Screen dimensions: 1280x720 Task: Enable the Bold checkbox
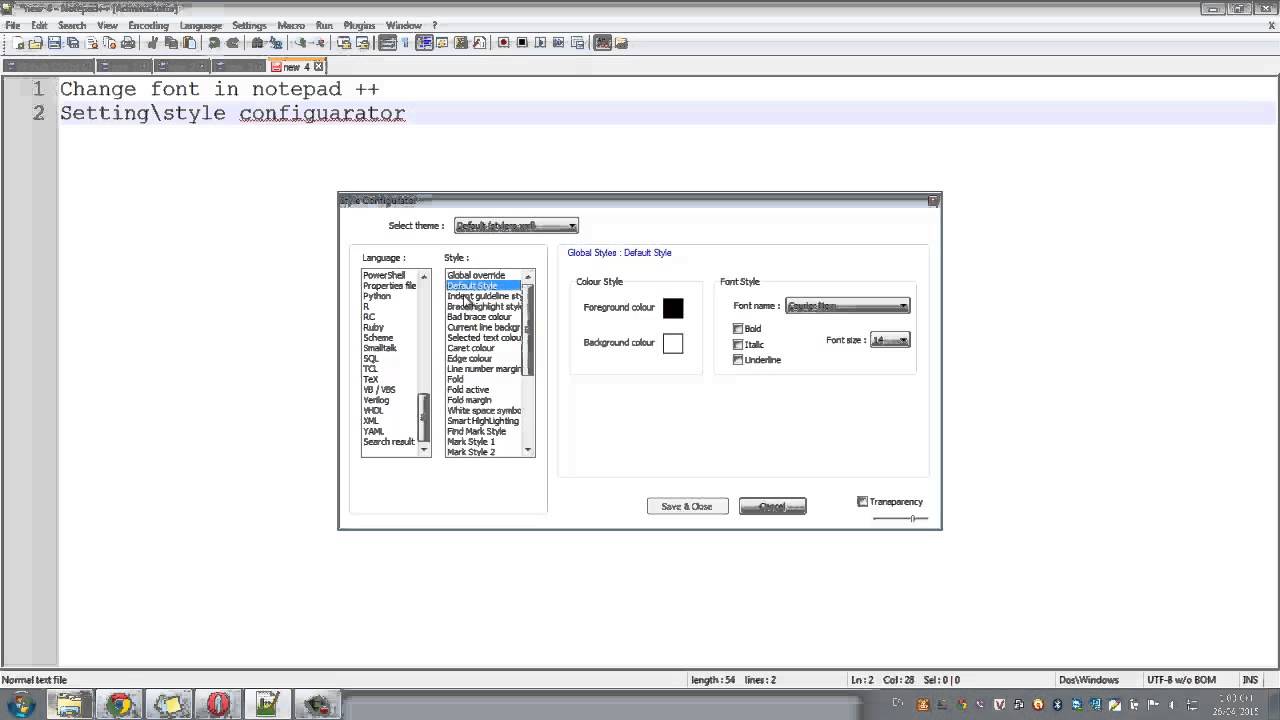click(x=738, y=328)
